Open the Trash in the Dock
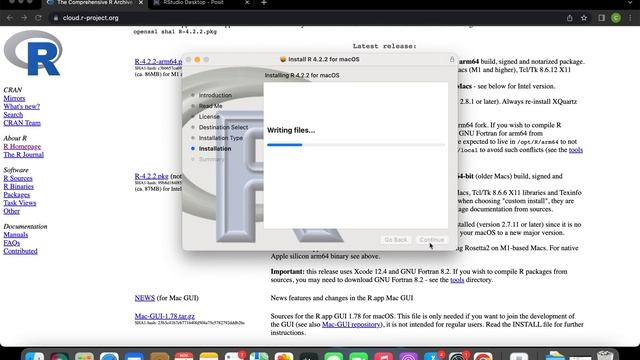 click(x=605, y=356)
